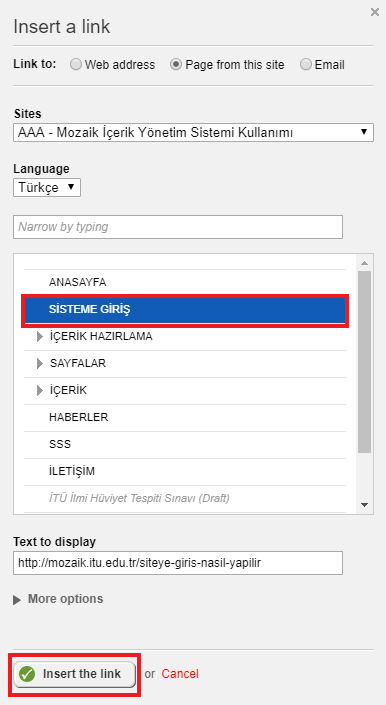This screenshot has width=386, height=705.
Task: Close the Insert a link dialog
Action: [x=374, y=13]
